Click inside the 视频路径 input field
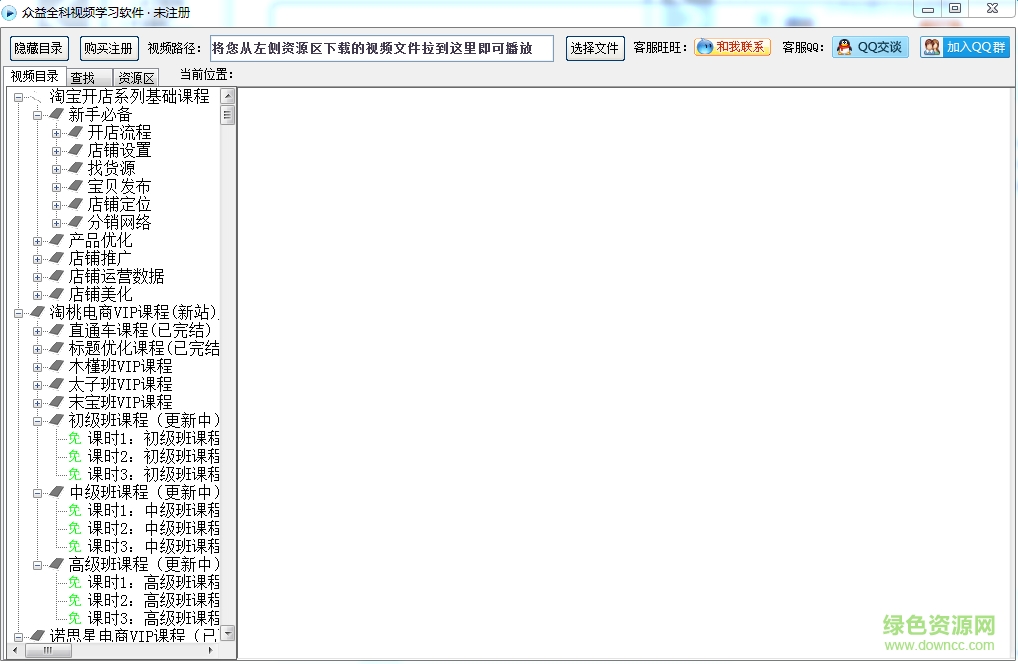This screenshot has width=1018, height=664. coord(380,46)
